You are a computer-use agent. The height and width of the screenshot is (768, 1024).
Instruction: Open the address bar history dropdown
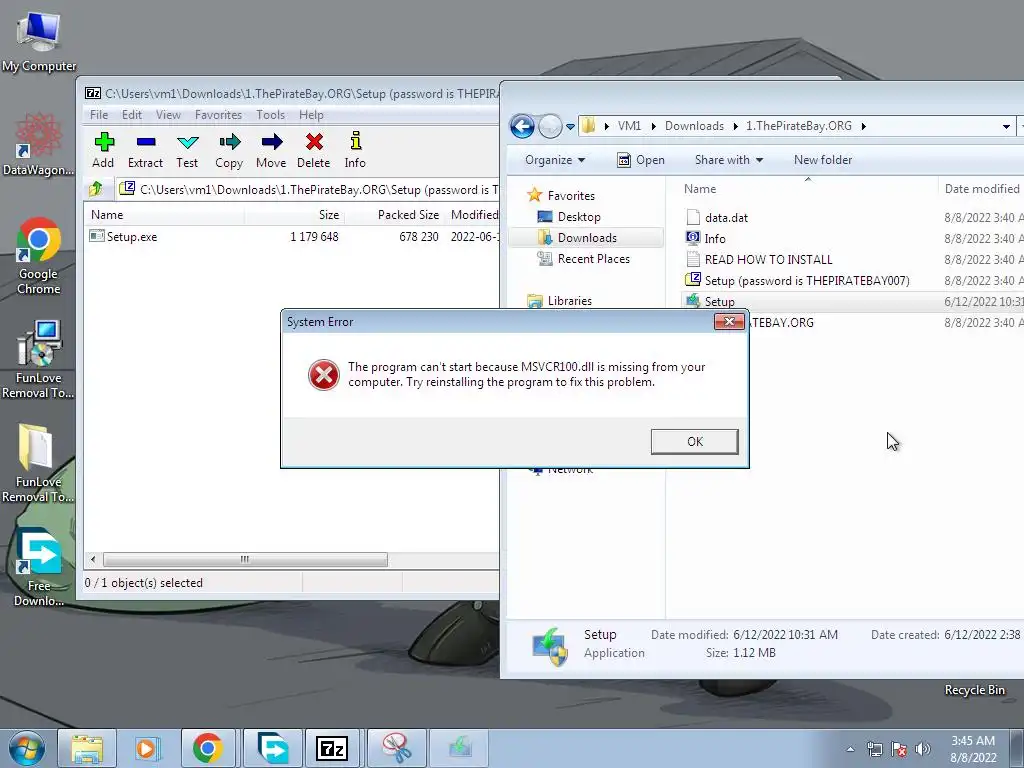point(1006,127)
